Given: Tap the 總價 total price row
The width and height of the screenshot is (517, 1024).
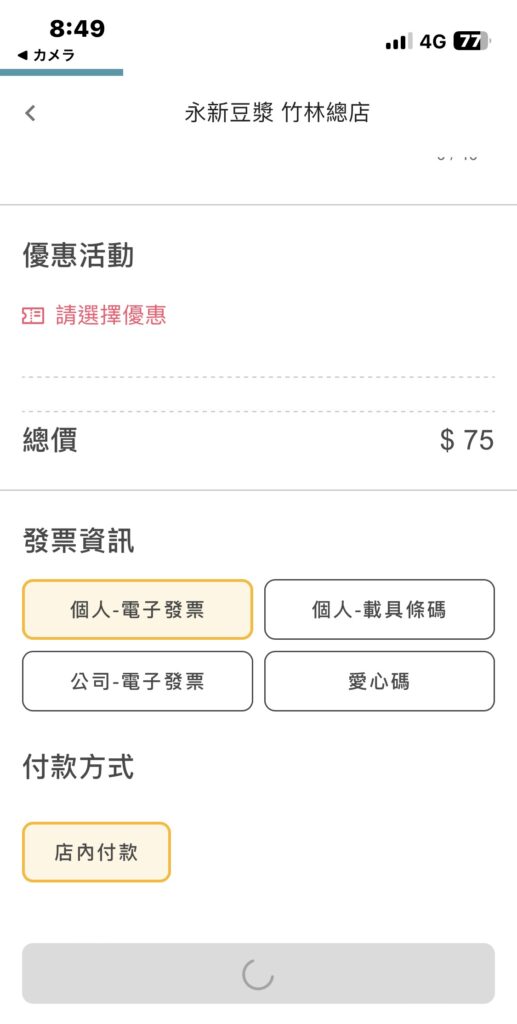Looking at the screenshot, I should click(258, 440).
